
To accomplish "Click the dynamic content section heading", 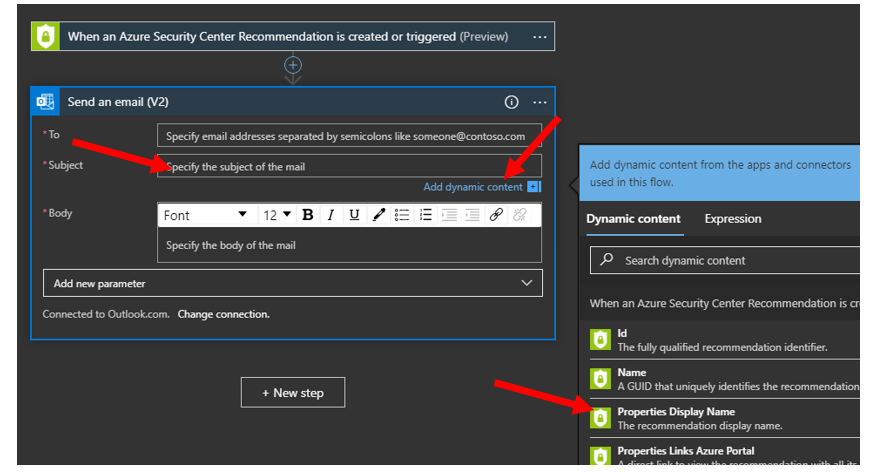I will [724, 303].
